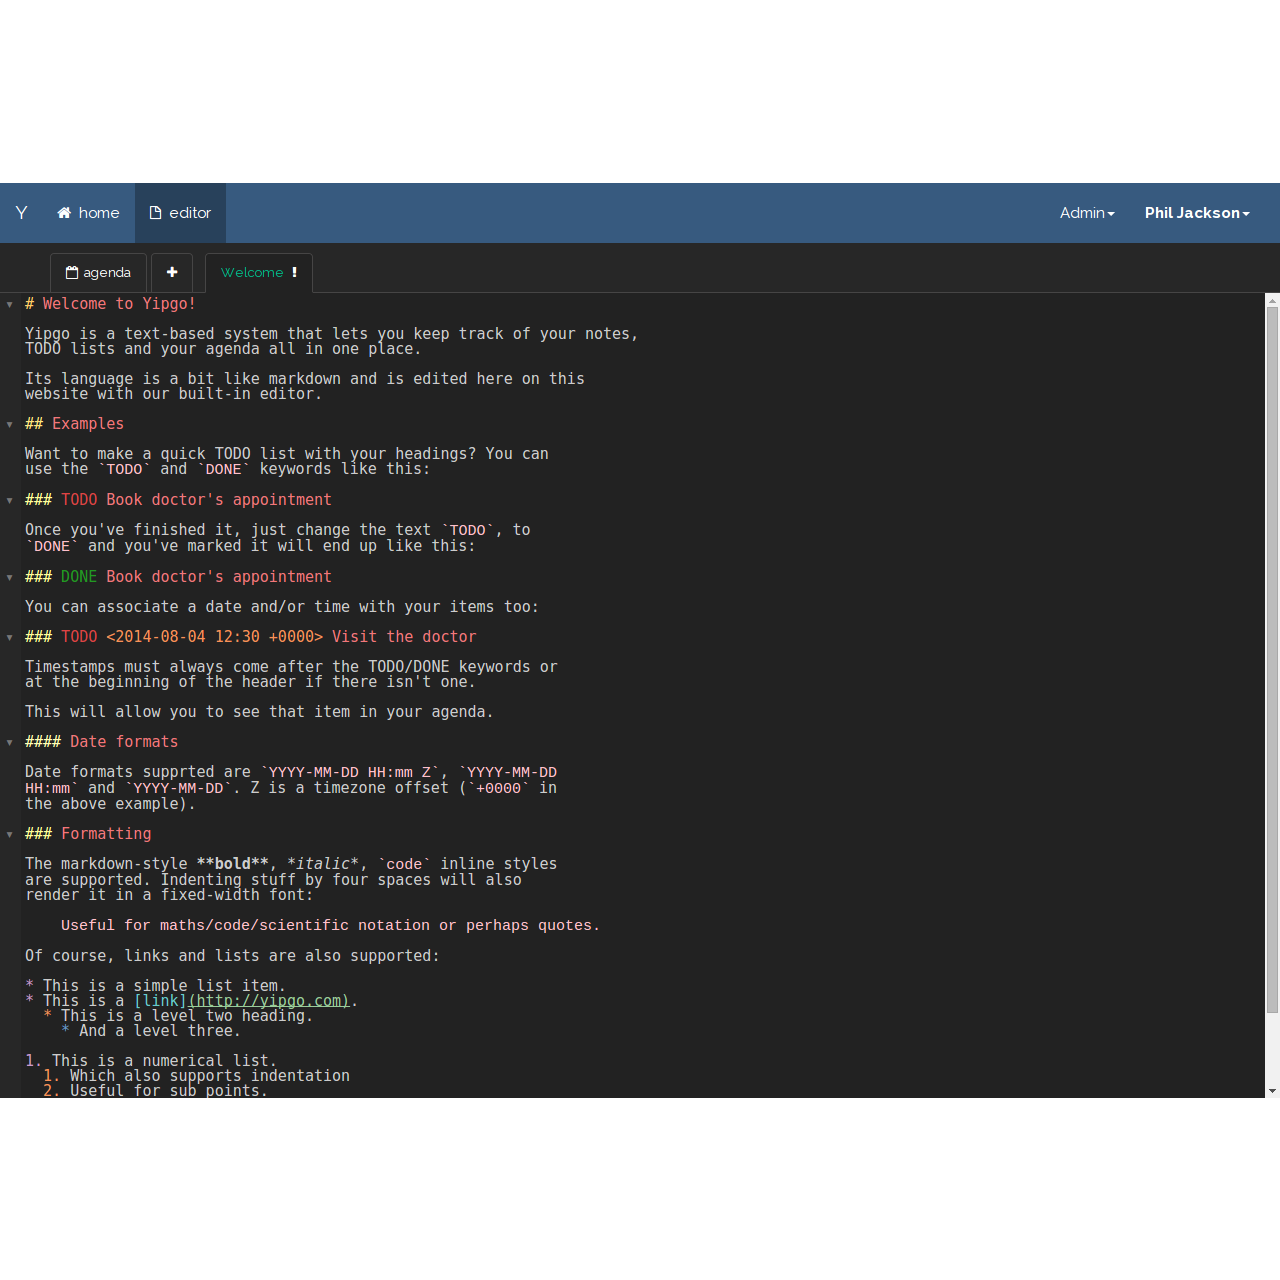
Task: Go to the home page
Action: coord(88,213)
